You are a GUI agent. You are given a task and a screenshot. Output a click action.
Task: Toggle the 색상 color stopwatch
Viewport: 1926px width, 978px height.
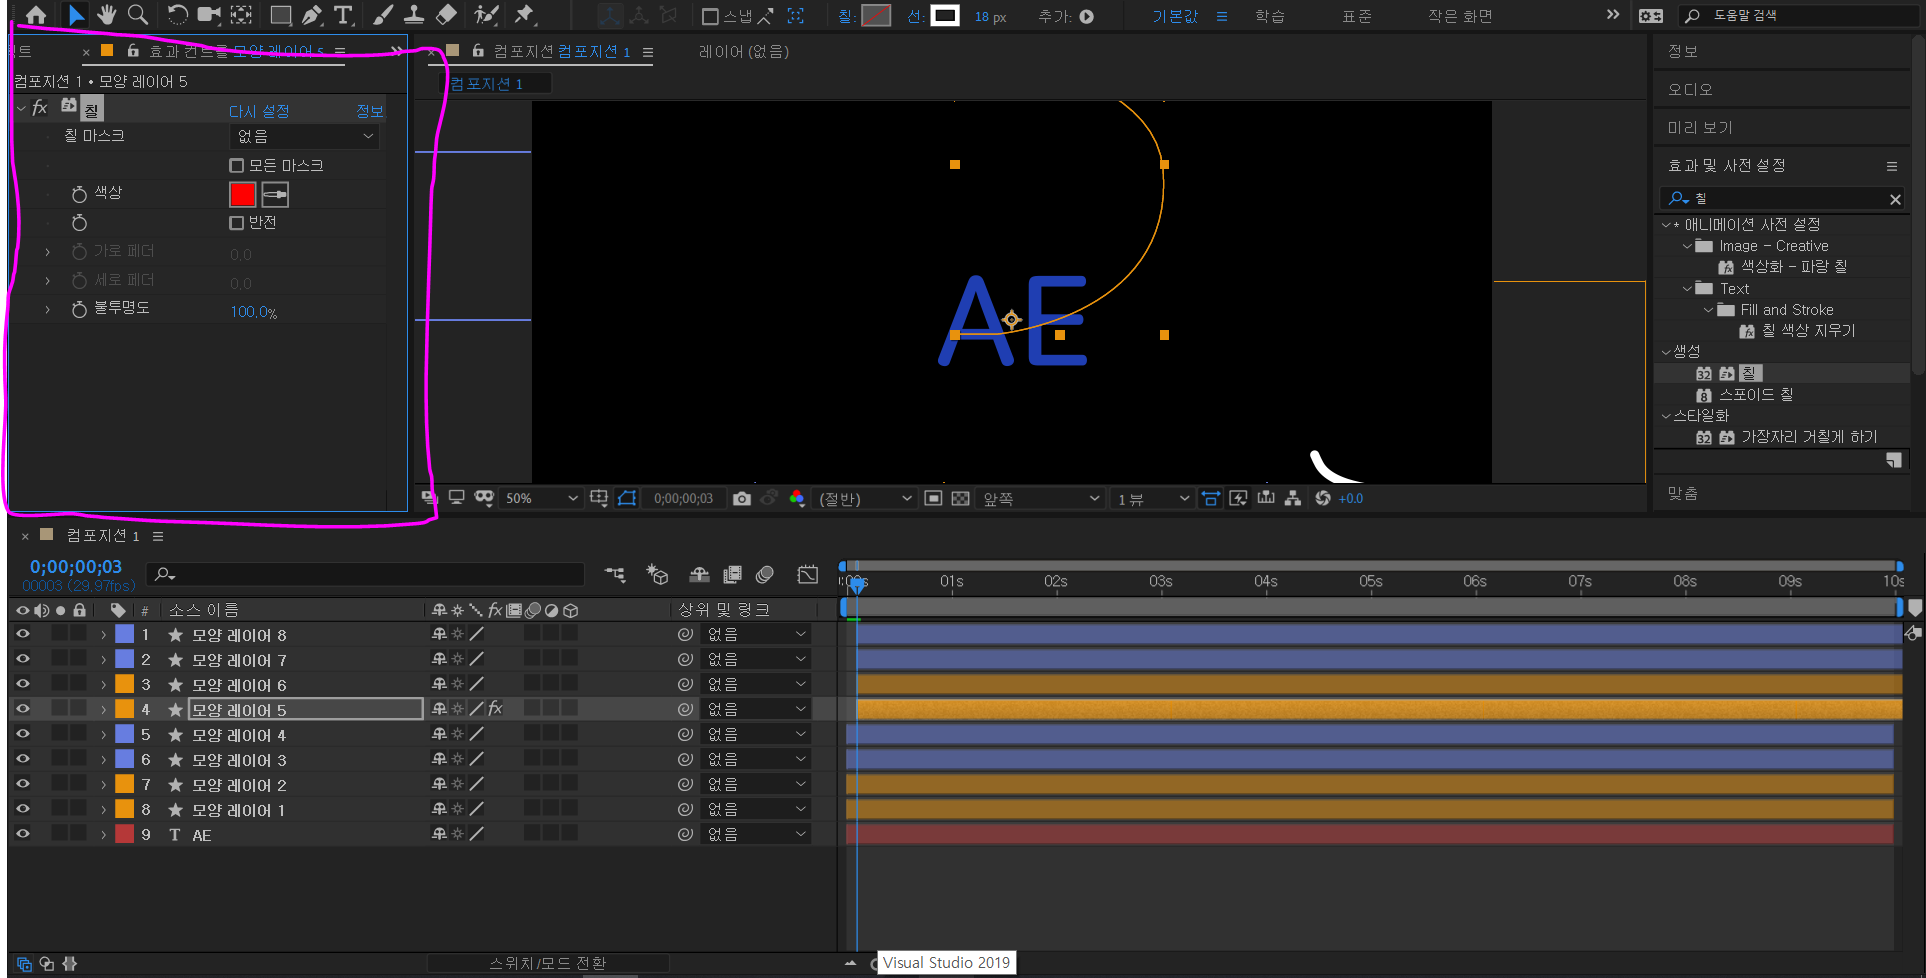point(79,194)
